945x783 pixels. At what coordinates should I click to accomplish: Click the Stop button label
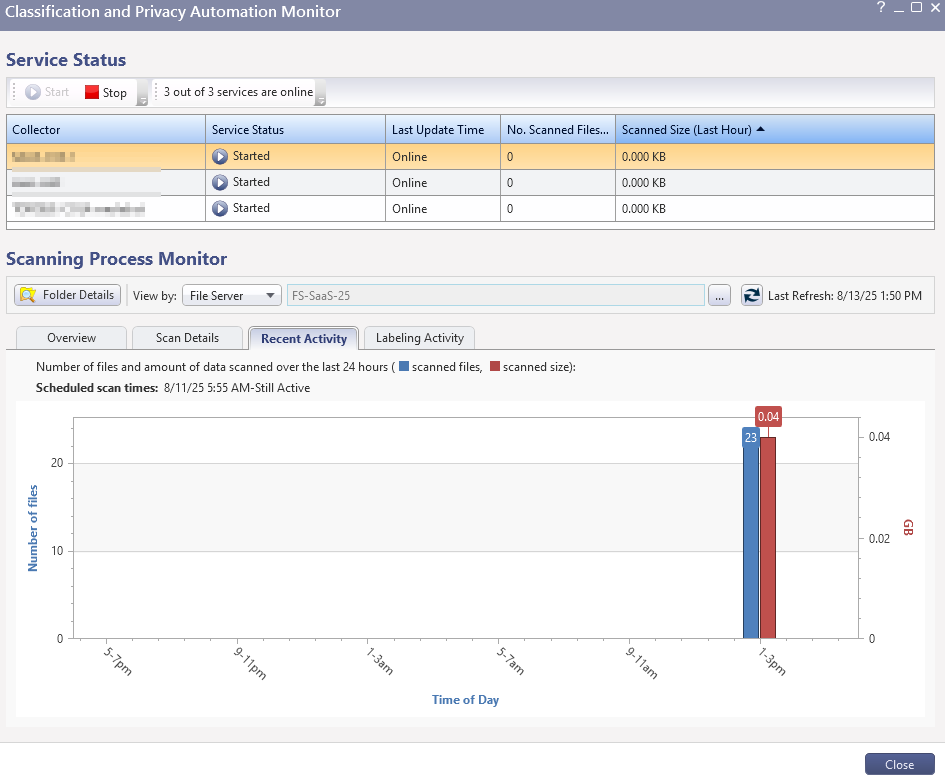115,93
